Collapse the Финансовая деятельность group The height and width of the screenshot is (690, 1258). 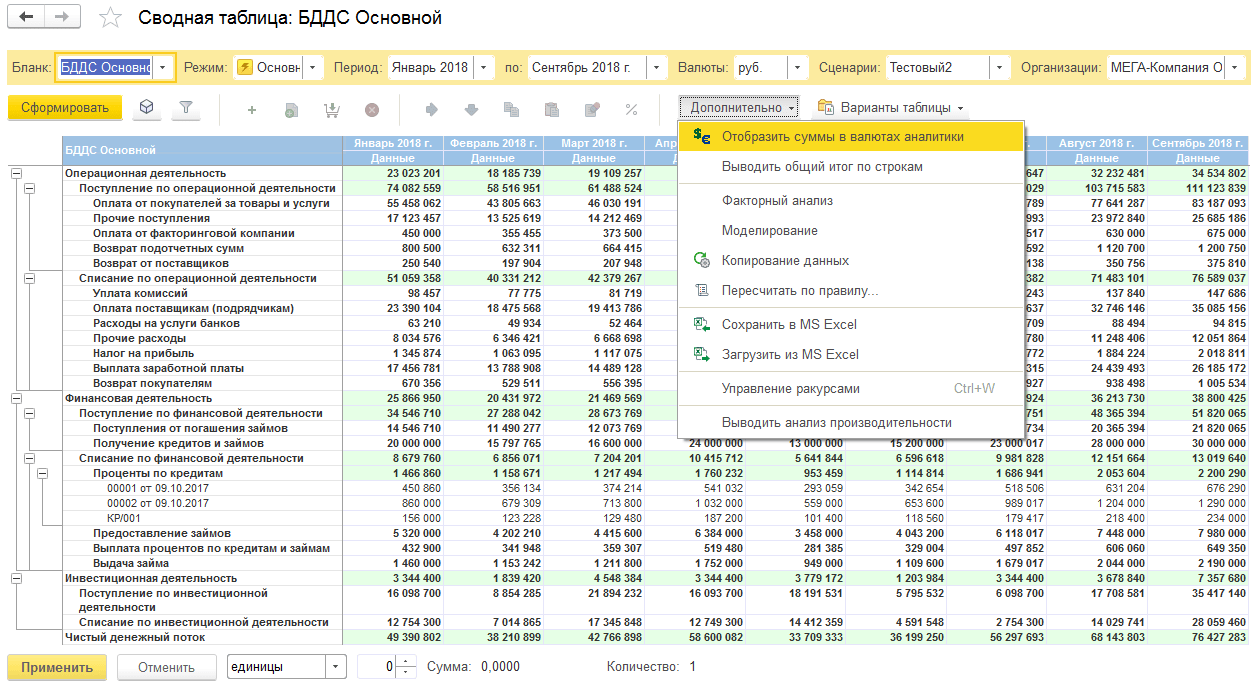coord(16,398)
